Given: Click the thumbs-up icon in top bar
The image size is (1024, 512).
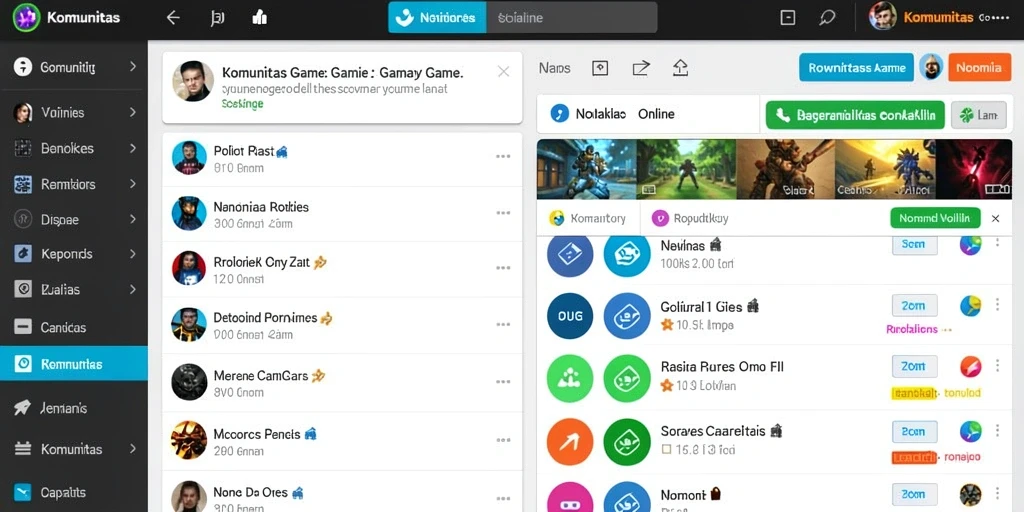Looking at the screenshot, I should pyautogui.click(x=259, y=18).
